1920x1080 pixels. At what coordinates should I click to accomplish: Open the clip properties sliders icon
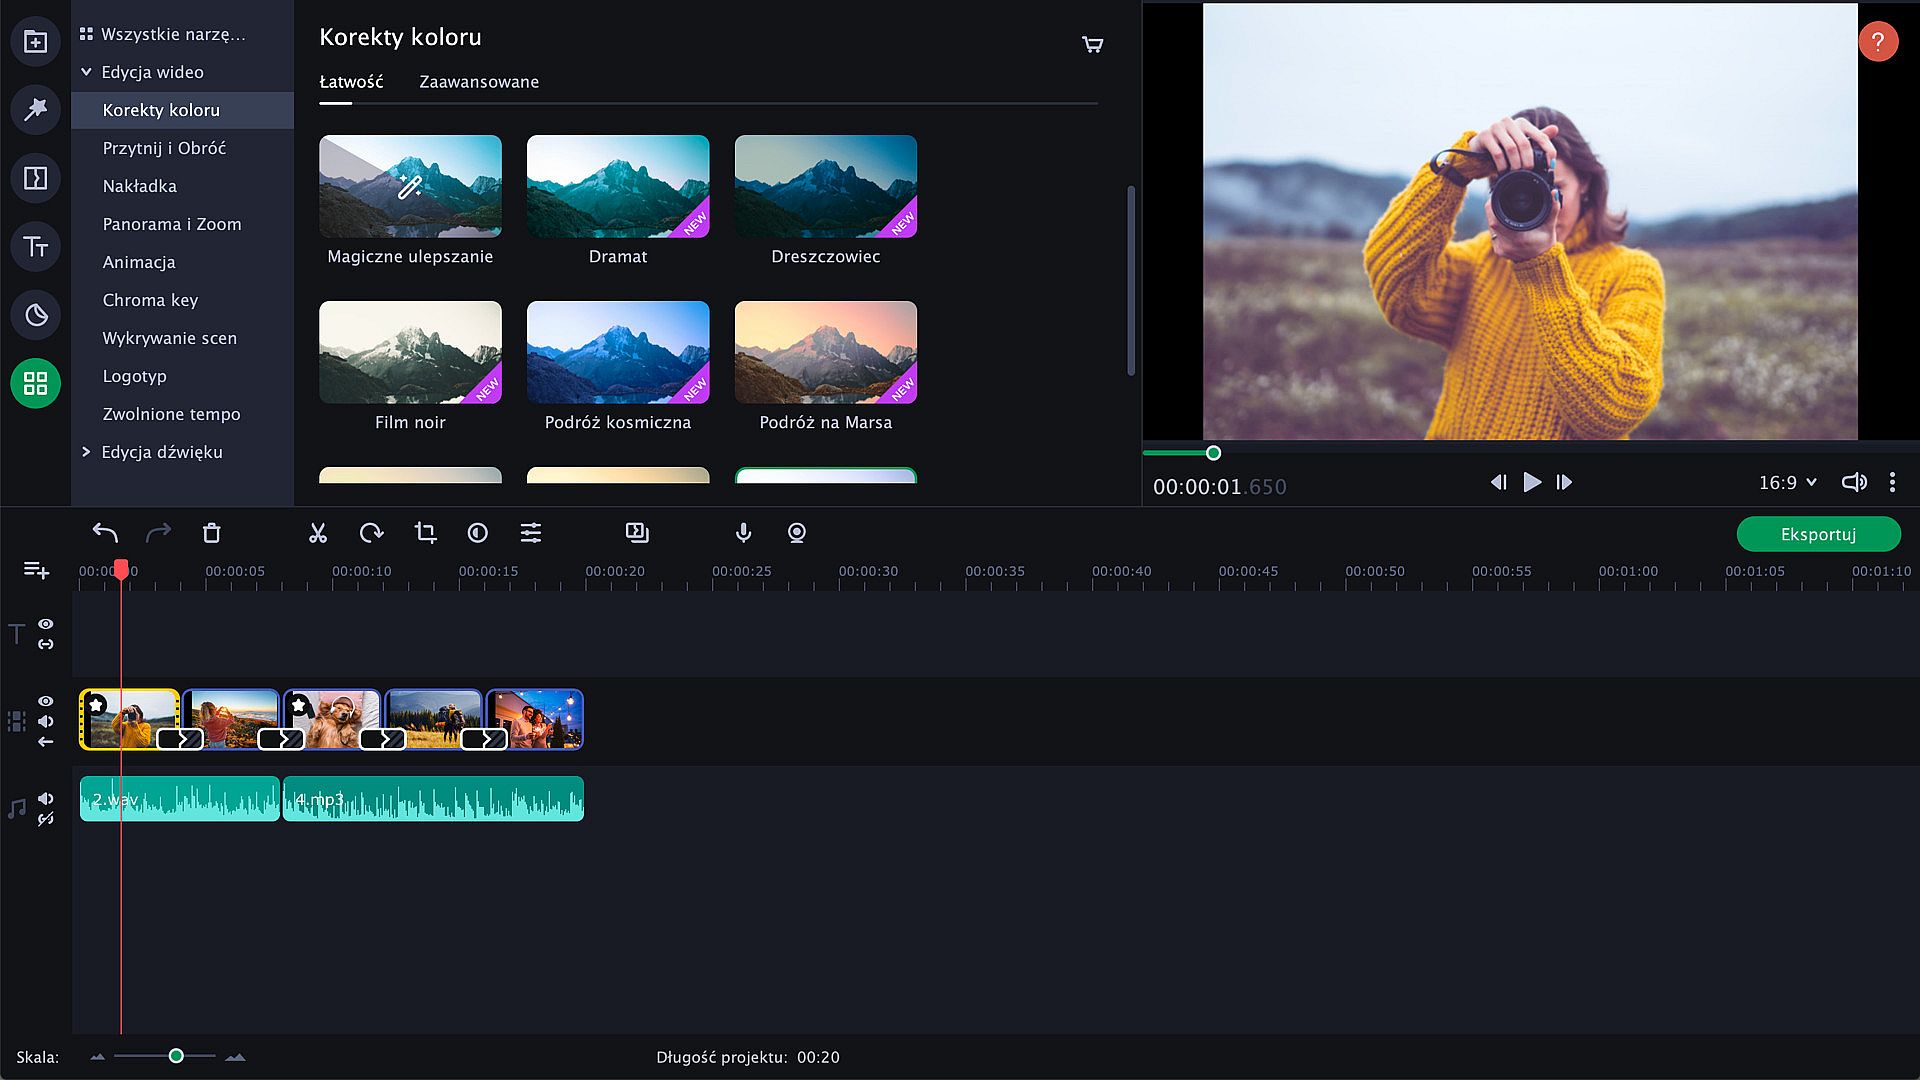[531, 533]
